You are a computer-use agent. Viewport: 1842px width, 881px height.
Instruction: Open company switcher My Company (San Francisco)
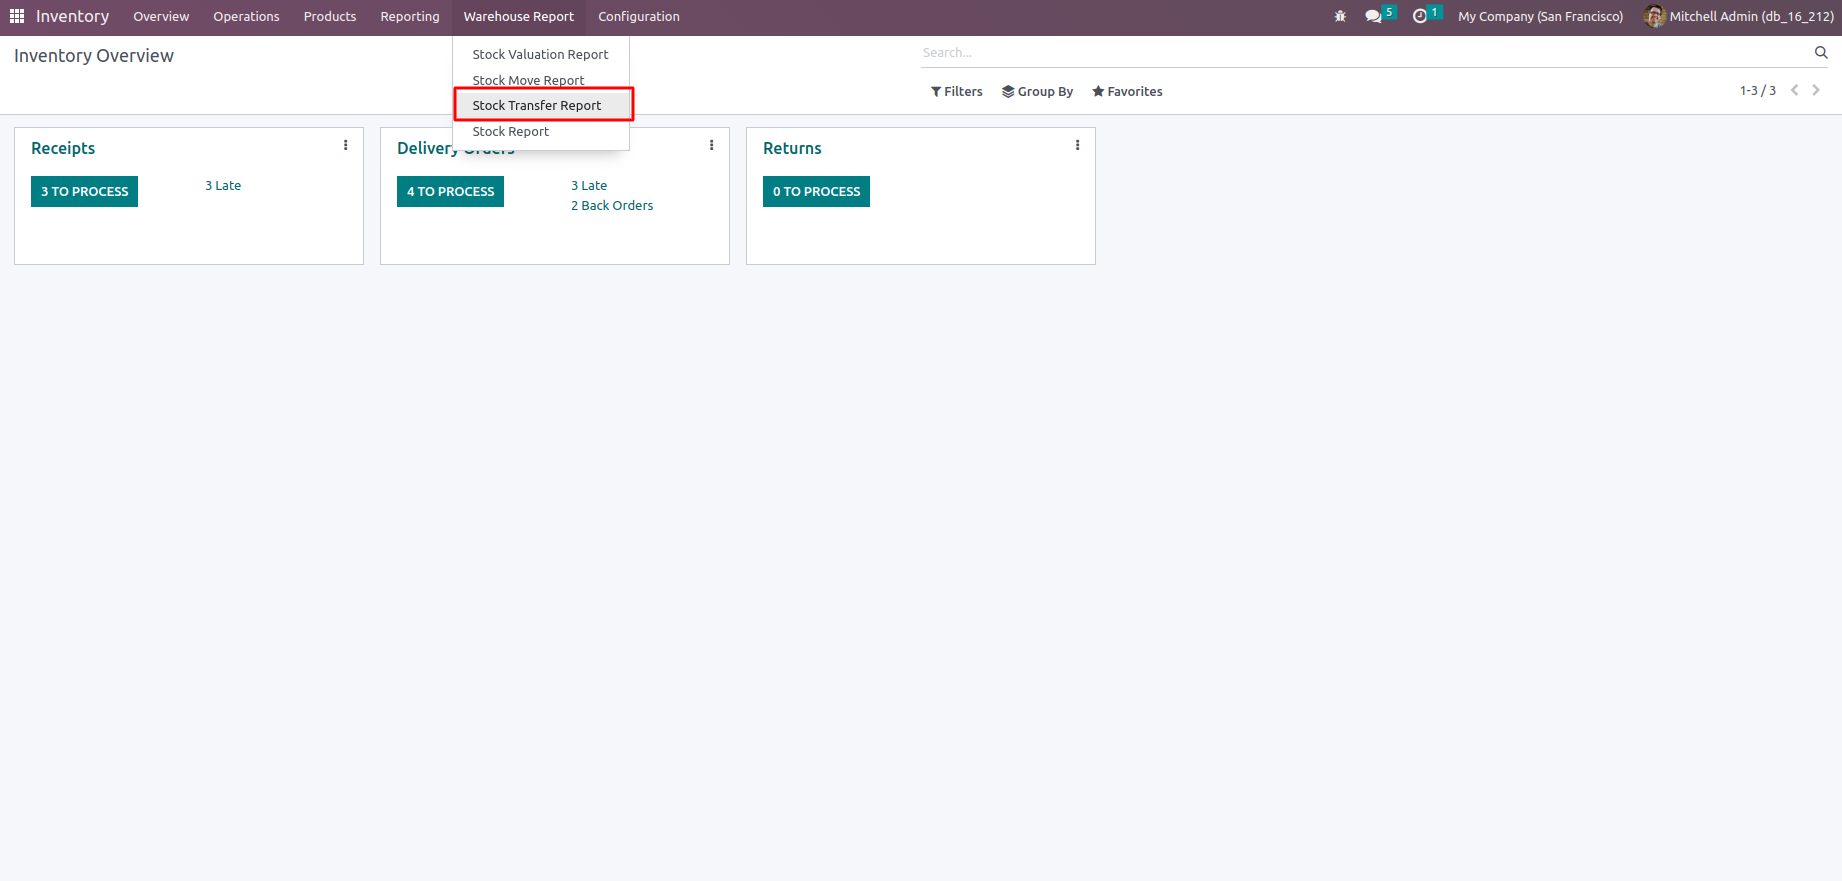(x=1540, y=16)
